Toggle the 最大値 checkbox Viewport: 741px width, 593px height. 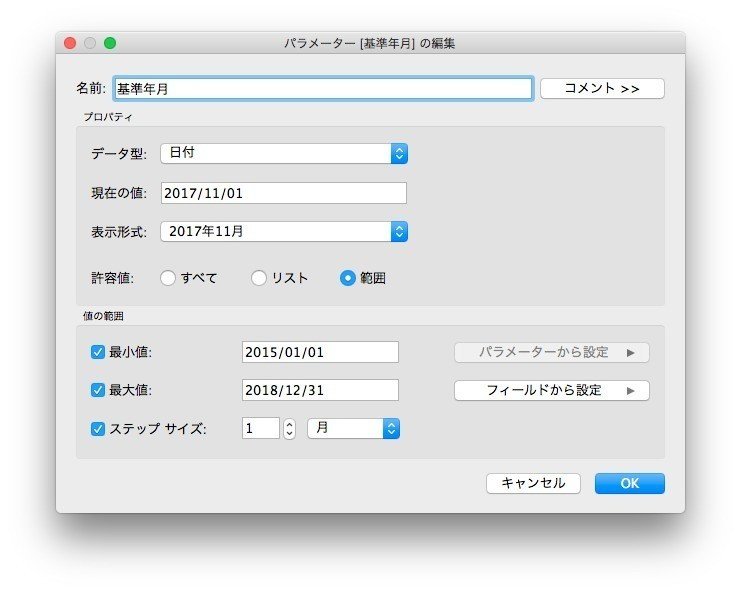(x=98, y=390)
